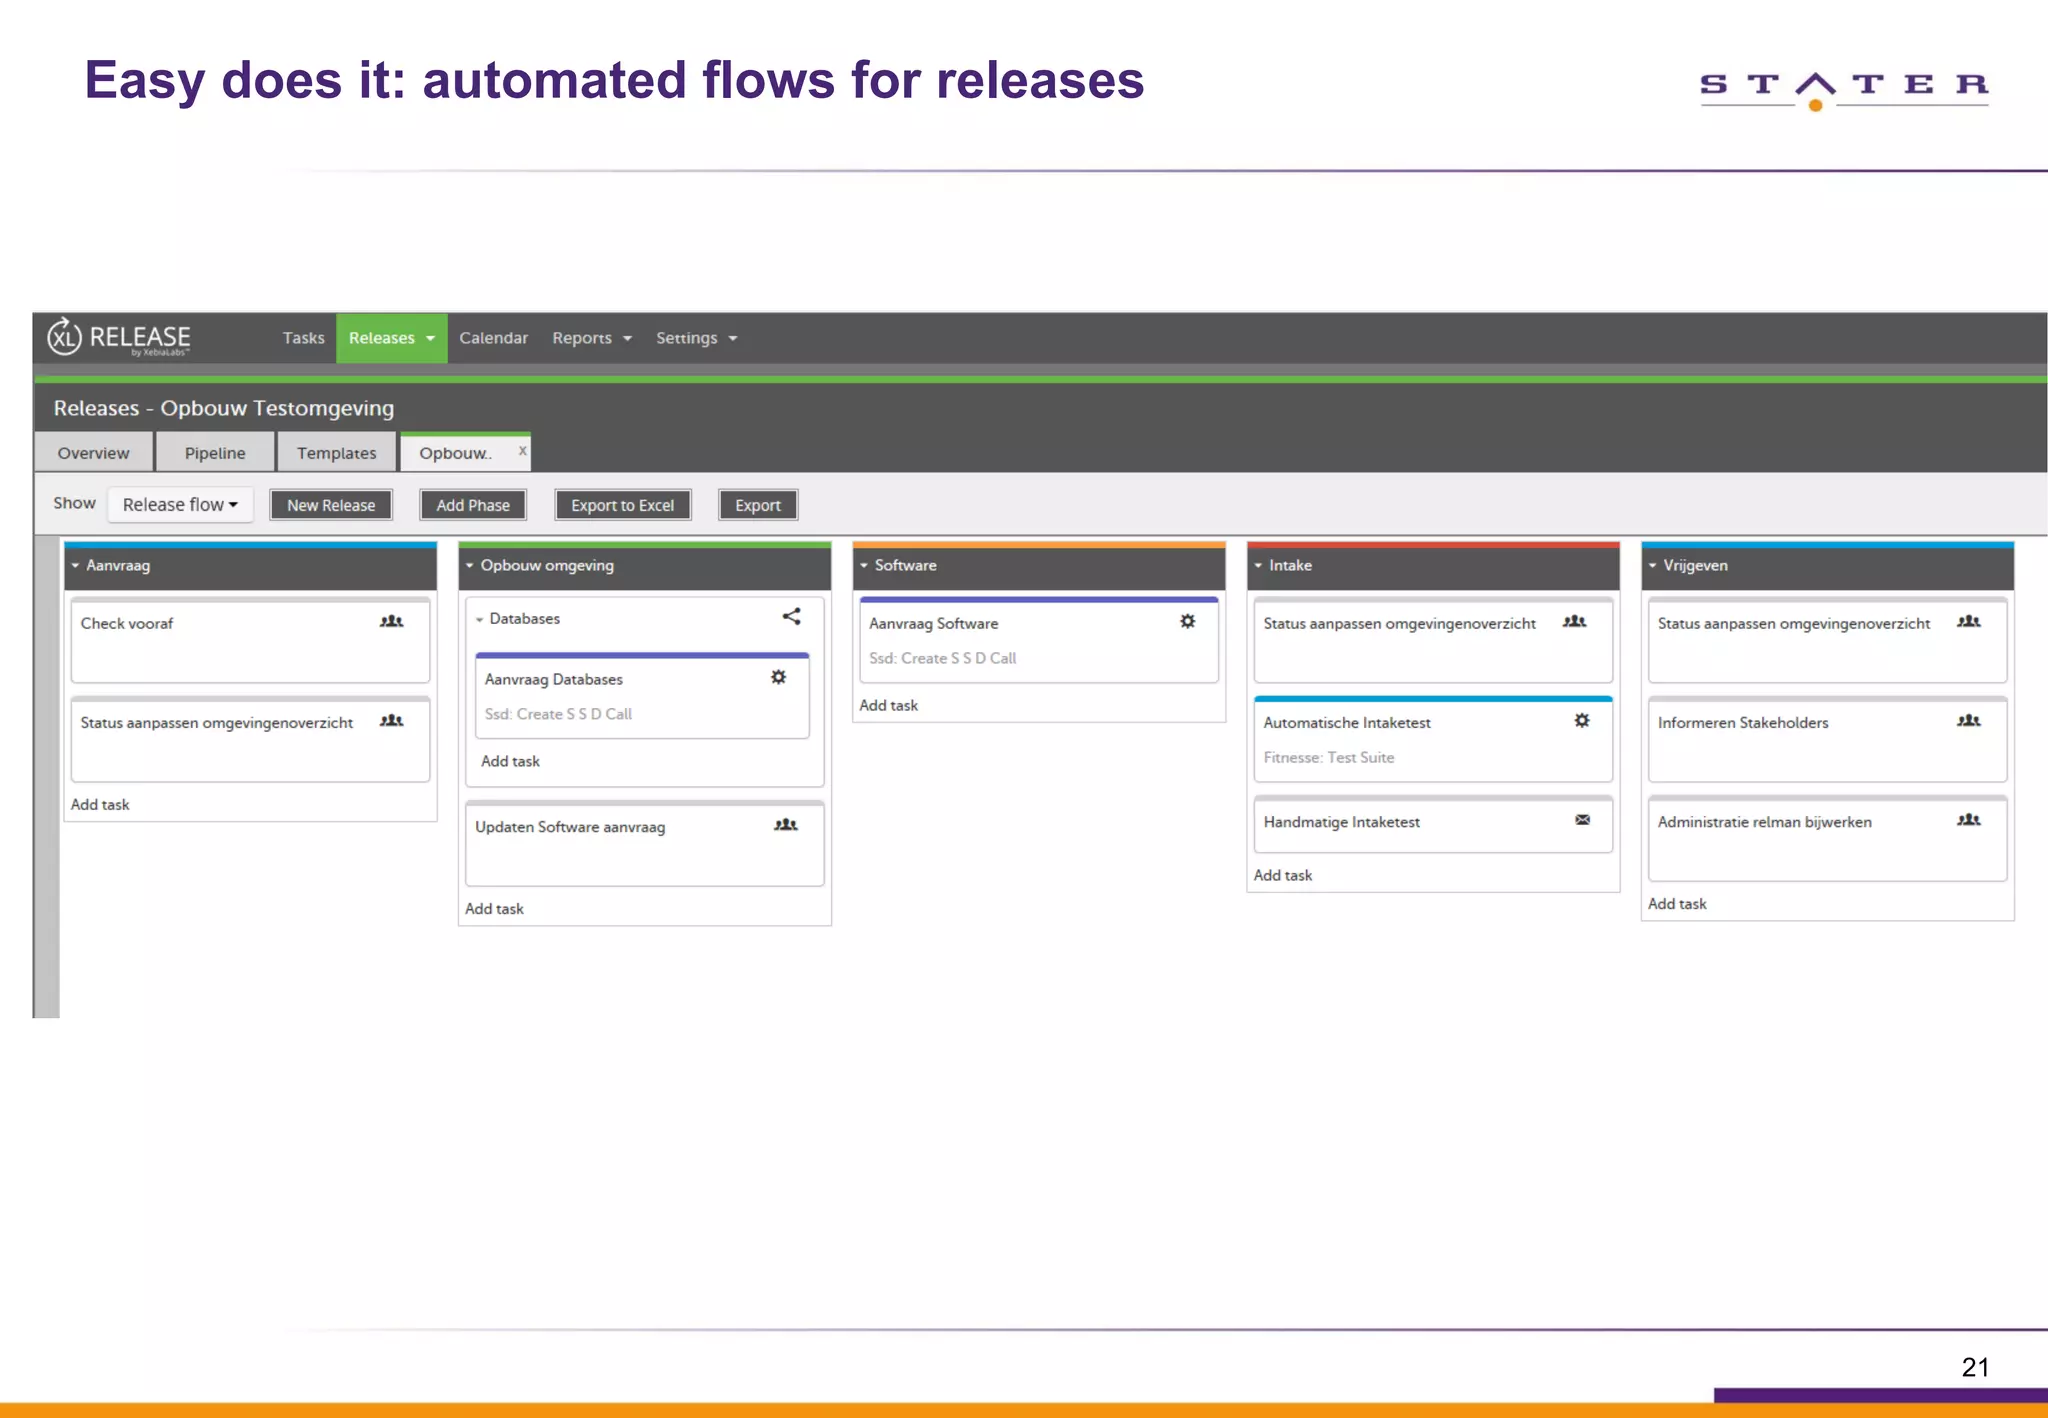Open the Aanvraag Databases task card
The width and height of the screenshot is (2048, 1418).
642,696
